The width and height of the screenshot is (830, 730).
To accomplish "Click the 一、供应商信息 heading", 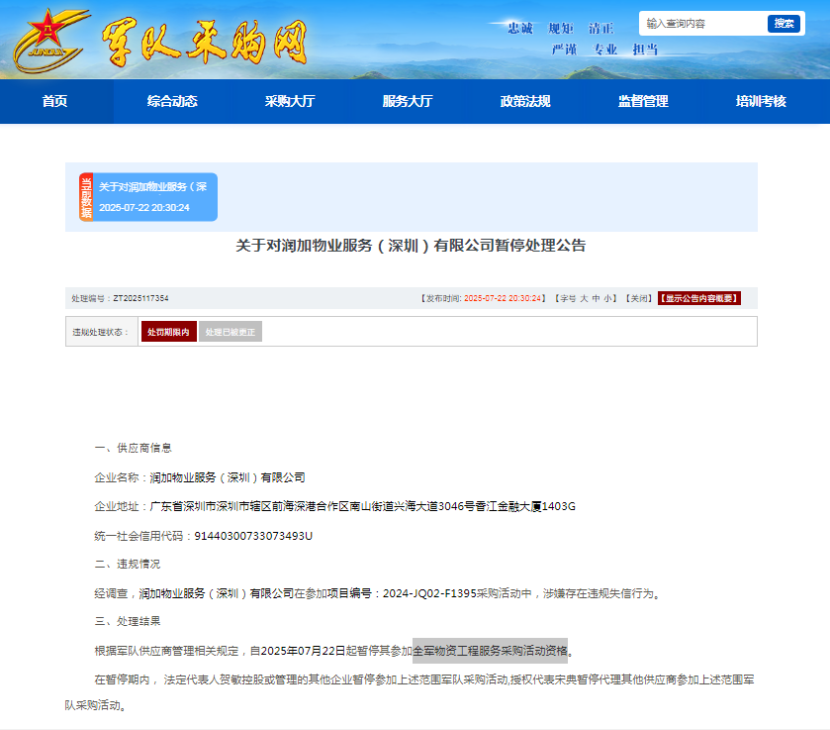I will point(133,448).
